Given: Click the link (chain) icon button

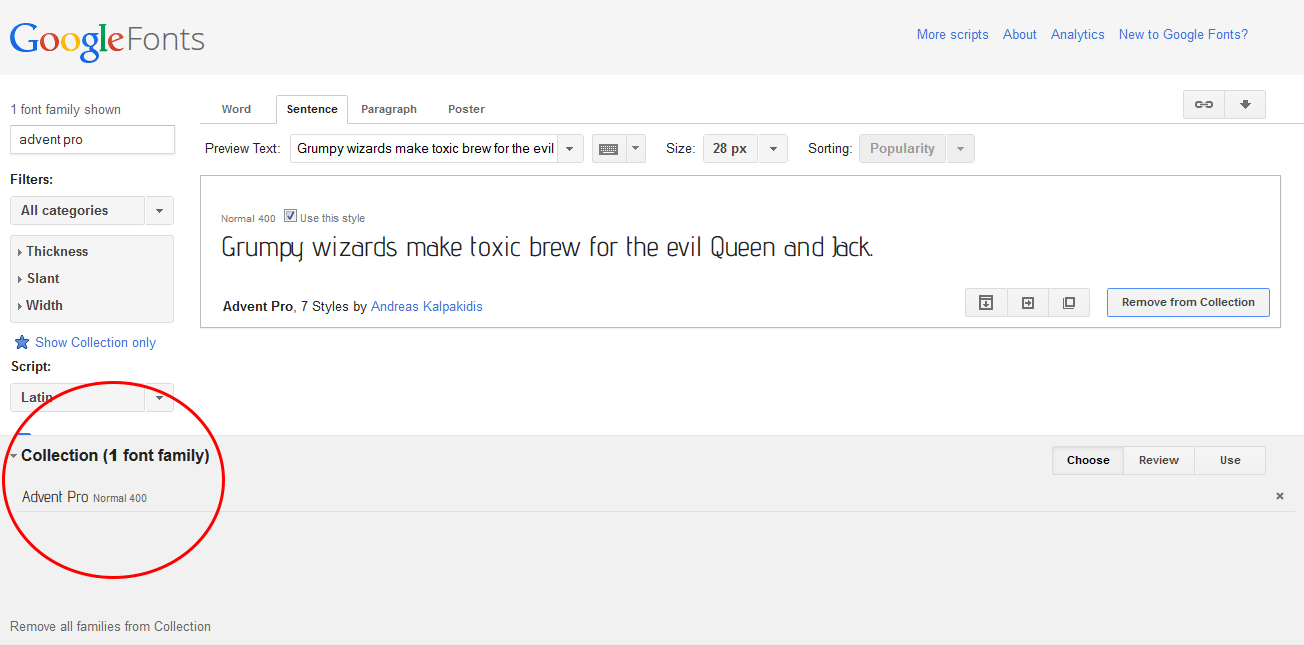Looking at the screenshot, I should [1204, 105].
